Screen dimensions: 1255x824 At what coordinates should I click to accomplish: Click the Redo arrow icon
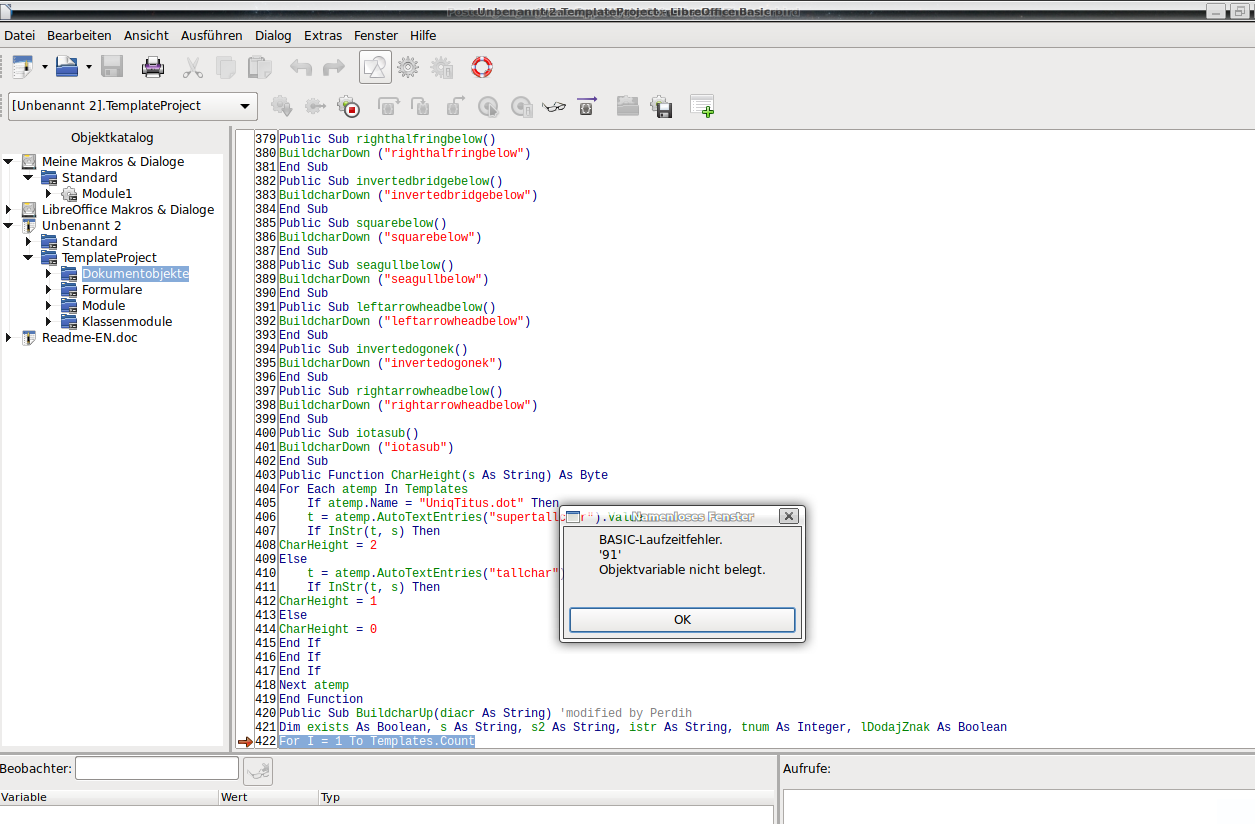pos(334,67)
